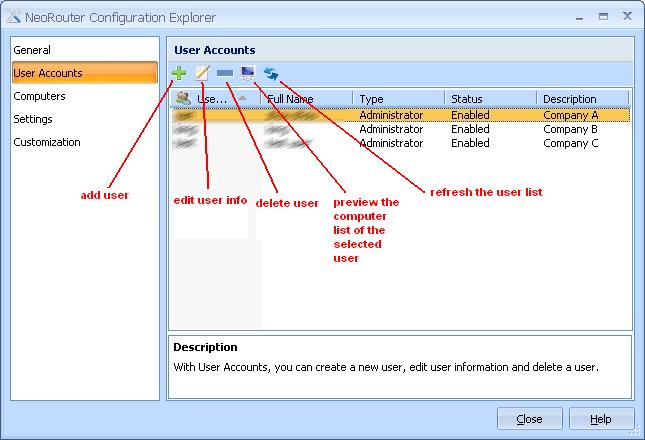Viewport: 645px width, 440px height.
Task: Click the NeoRouter title bar app icon
Action: coord(14,17)
